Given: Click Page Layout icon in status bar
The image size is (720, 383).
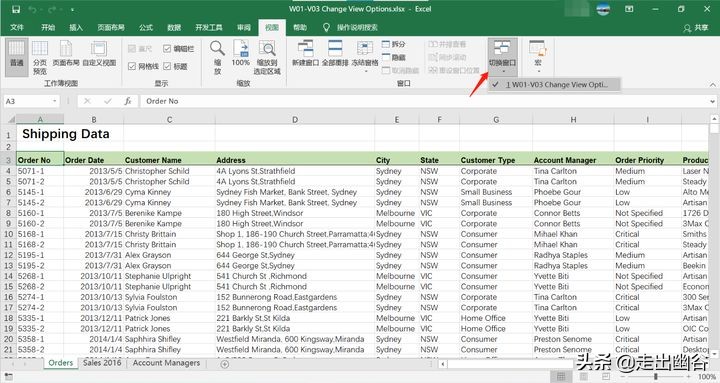Looking at the screenshot, I should [x=583, y=377].
